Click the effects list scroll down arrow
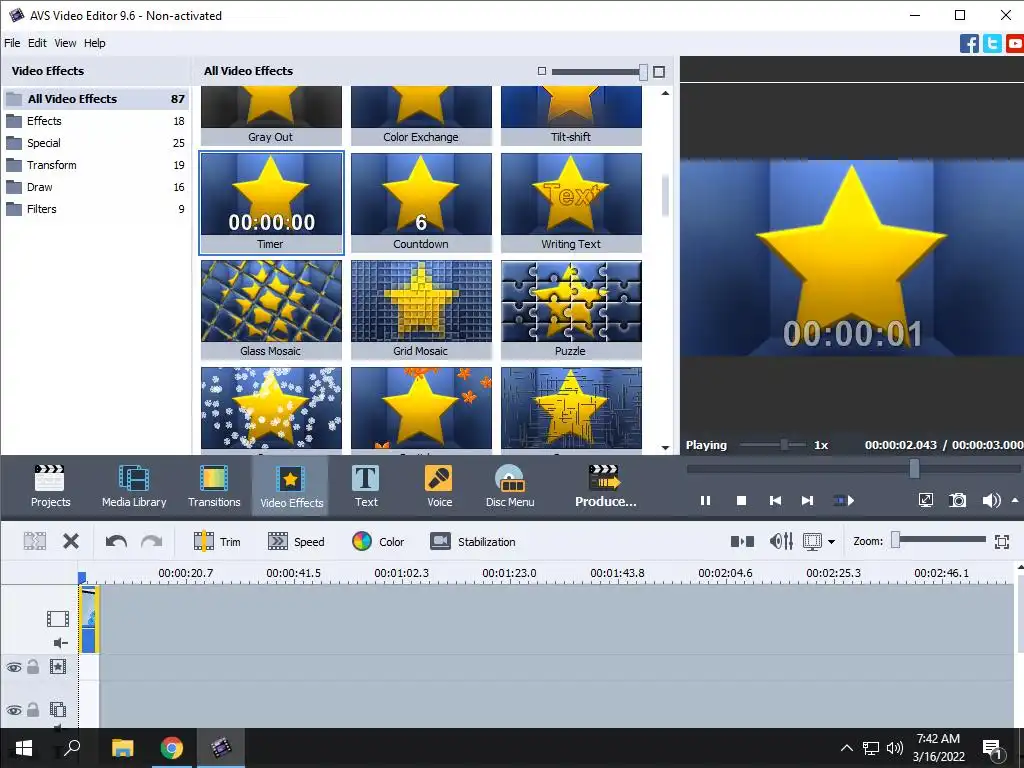The width and height of the screenshot is (1024, 768). pos(665,447)
